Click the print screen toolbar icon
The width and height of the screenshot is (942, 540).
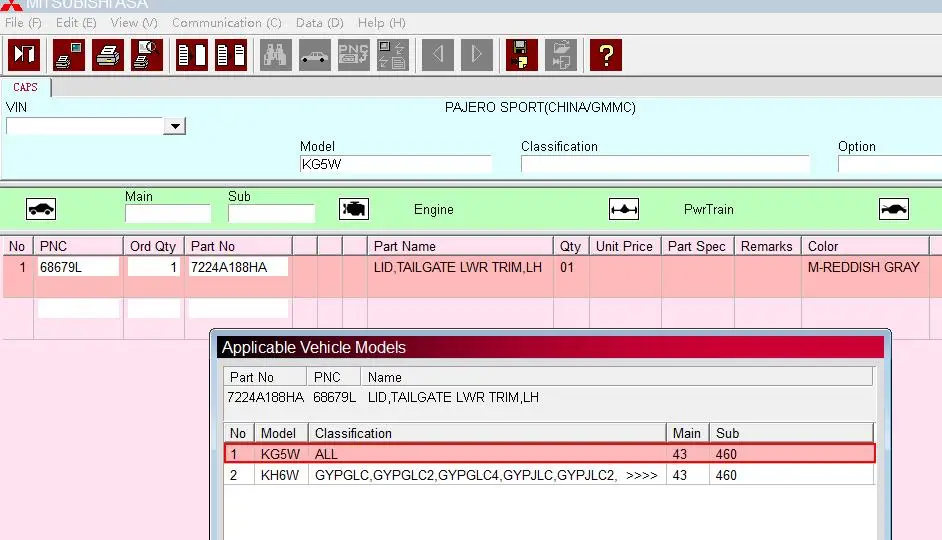(x=68, y=55)
